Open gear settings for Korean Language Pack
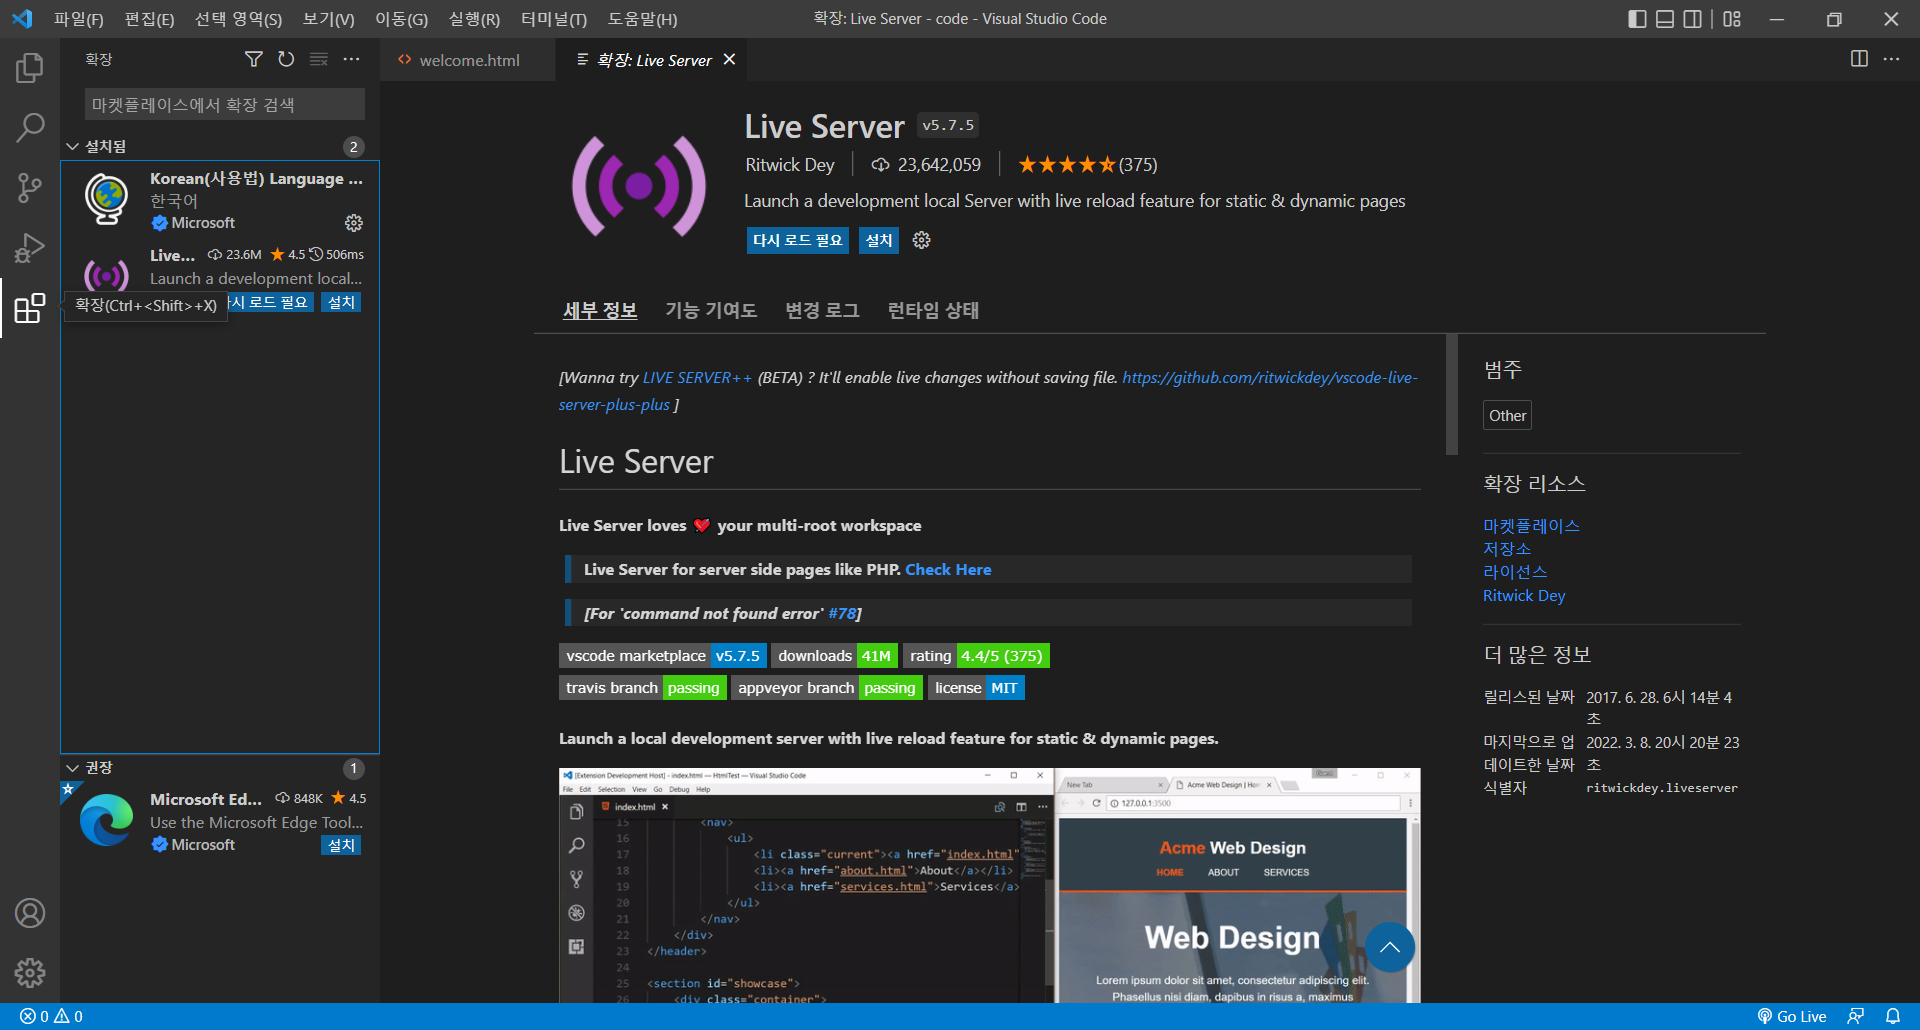The image size is (1920, 1030). [x=354, y=222]
